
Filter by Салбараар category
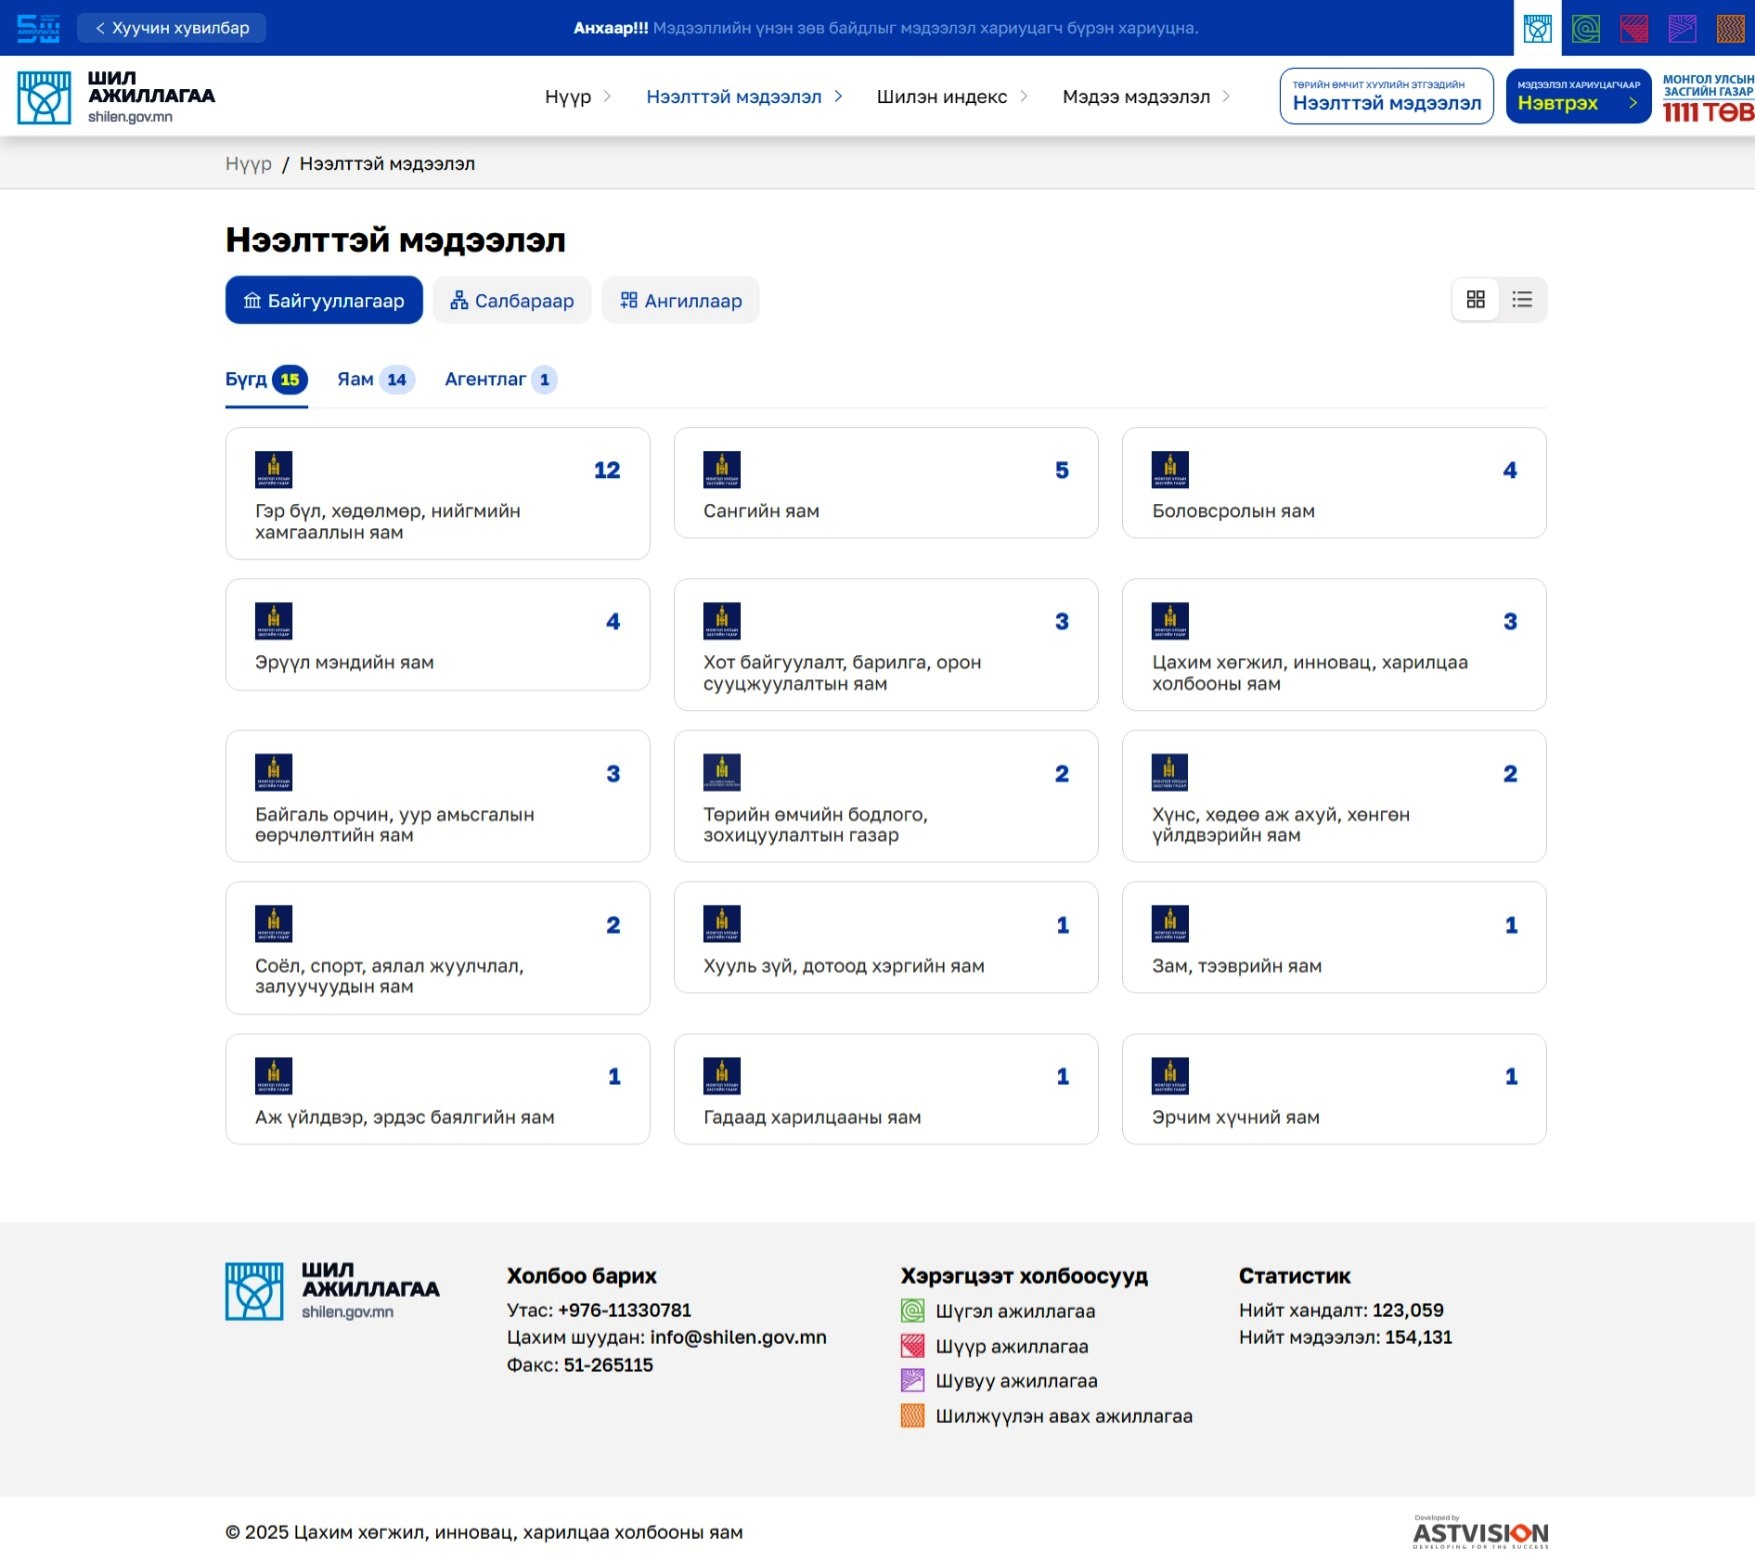[512, 301]
